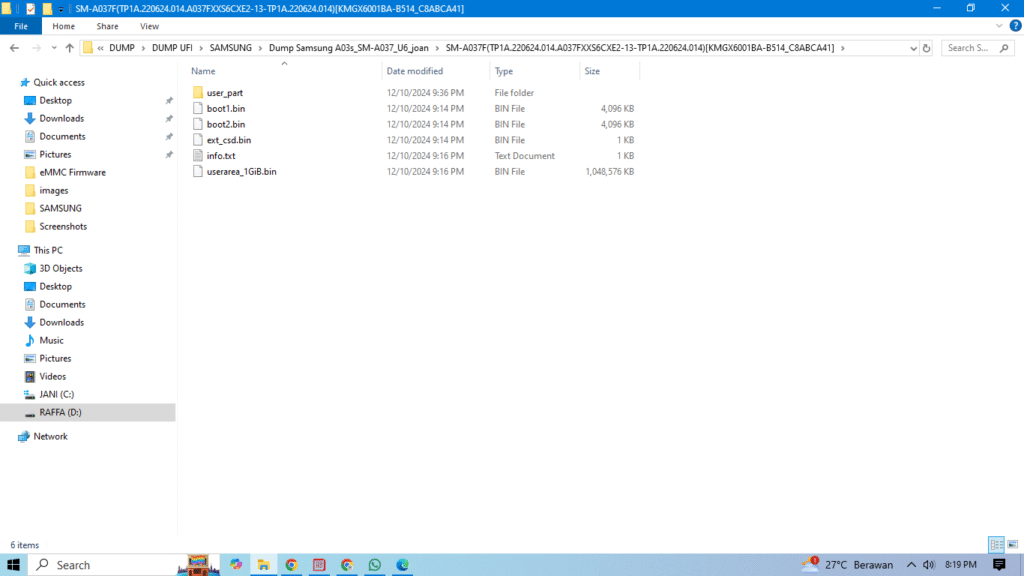The image size is (1024, 576).
Task: Click the DUMP breadcrumb segment
Action: (x=121, y=48)
